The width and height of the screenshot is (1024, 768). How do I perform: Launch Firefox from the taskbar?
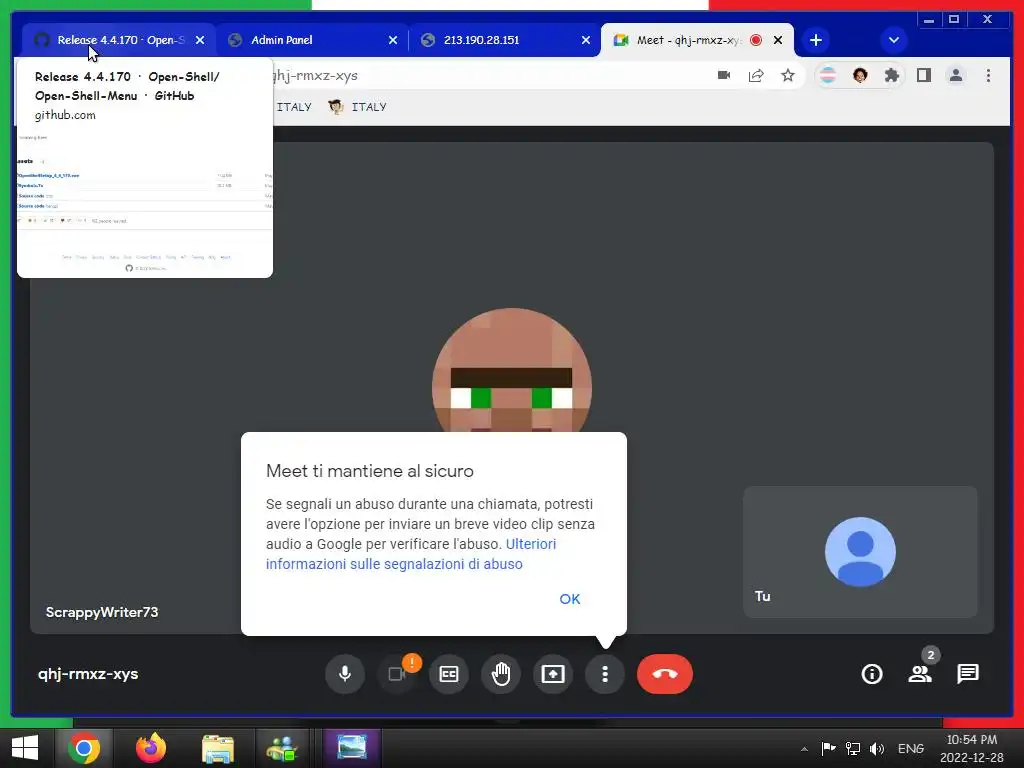pyautogui.click(x=151, y=748)
